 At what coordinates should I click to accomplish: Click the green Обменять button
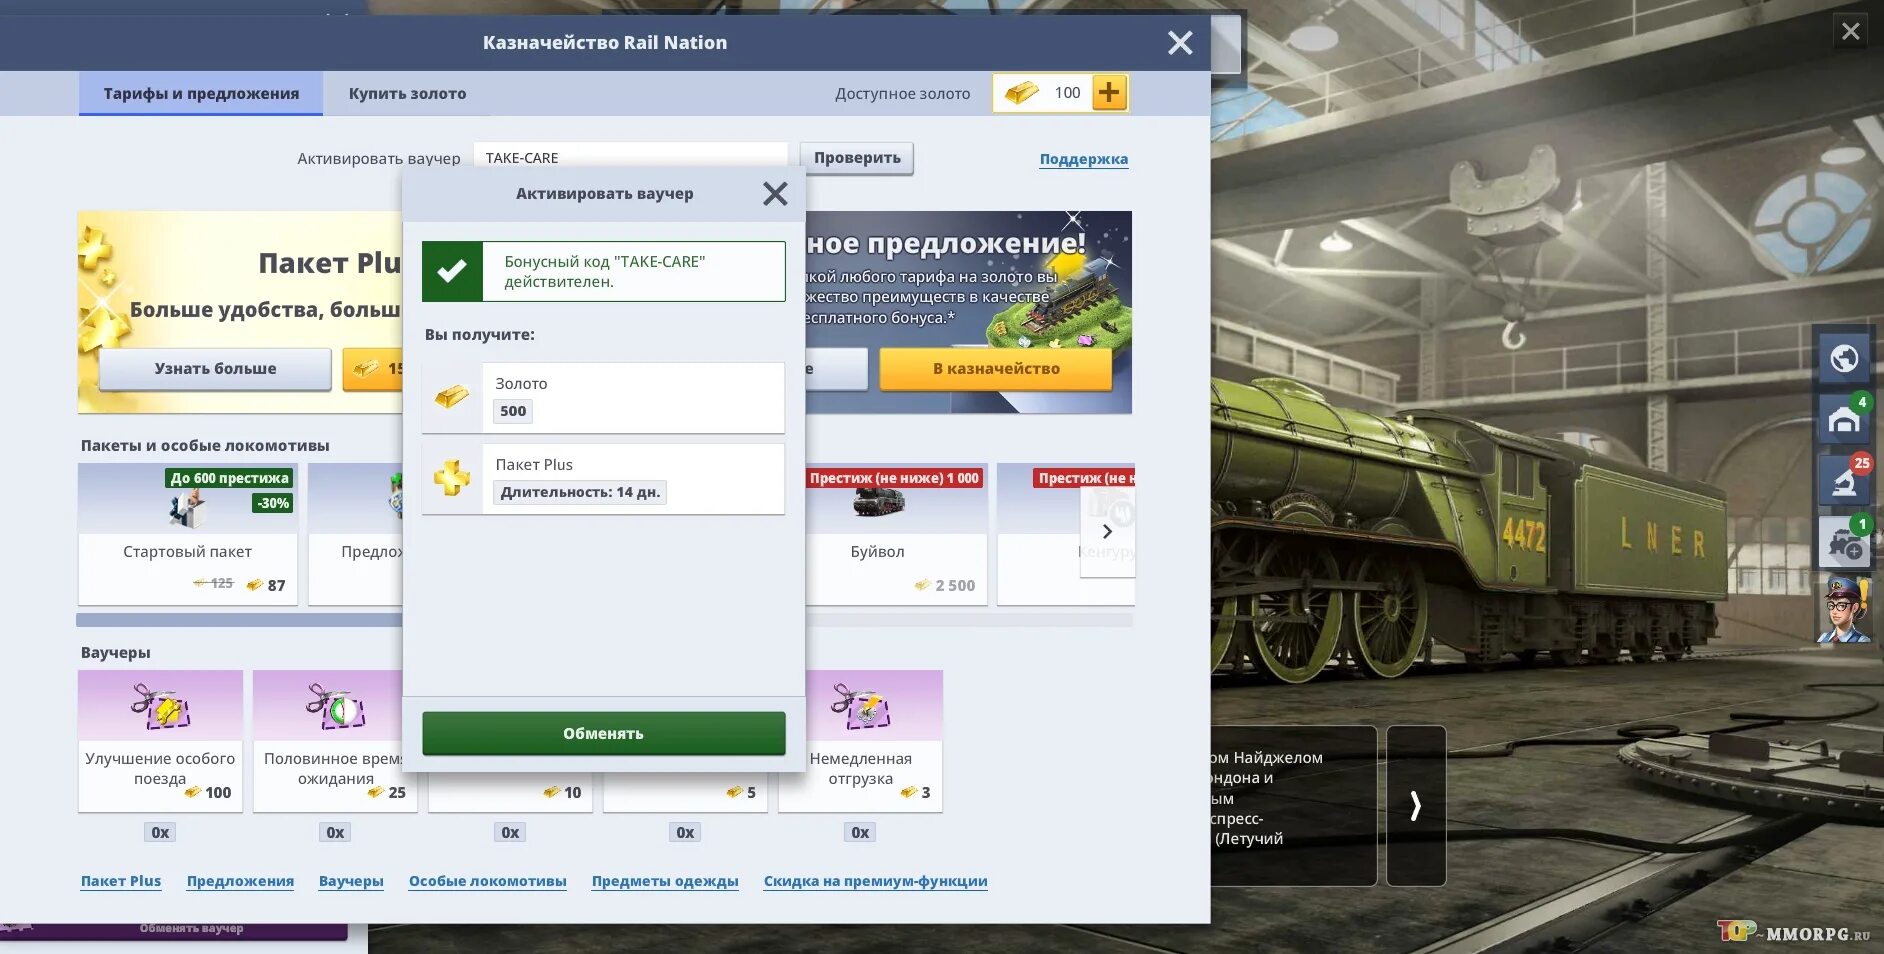click(x=603, y=733)
